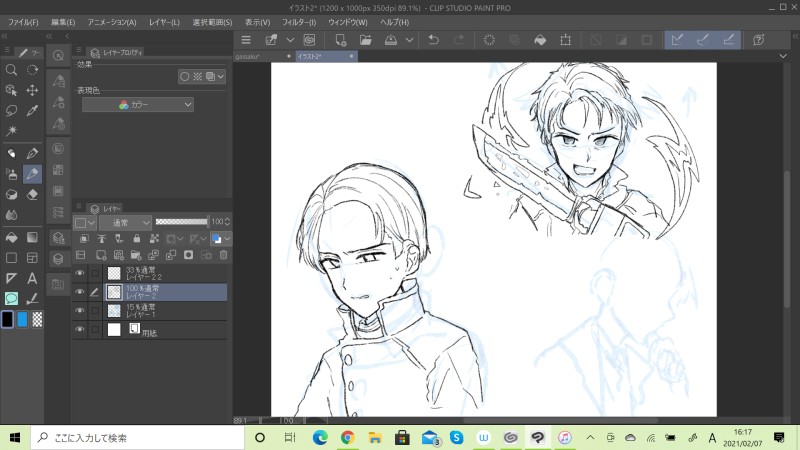Select the Frame border tool
Viewport: 800px width, 450px height.
[x=32, y=258]
